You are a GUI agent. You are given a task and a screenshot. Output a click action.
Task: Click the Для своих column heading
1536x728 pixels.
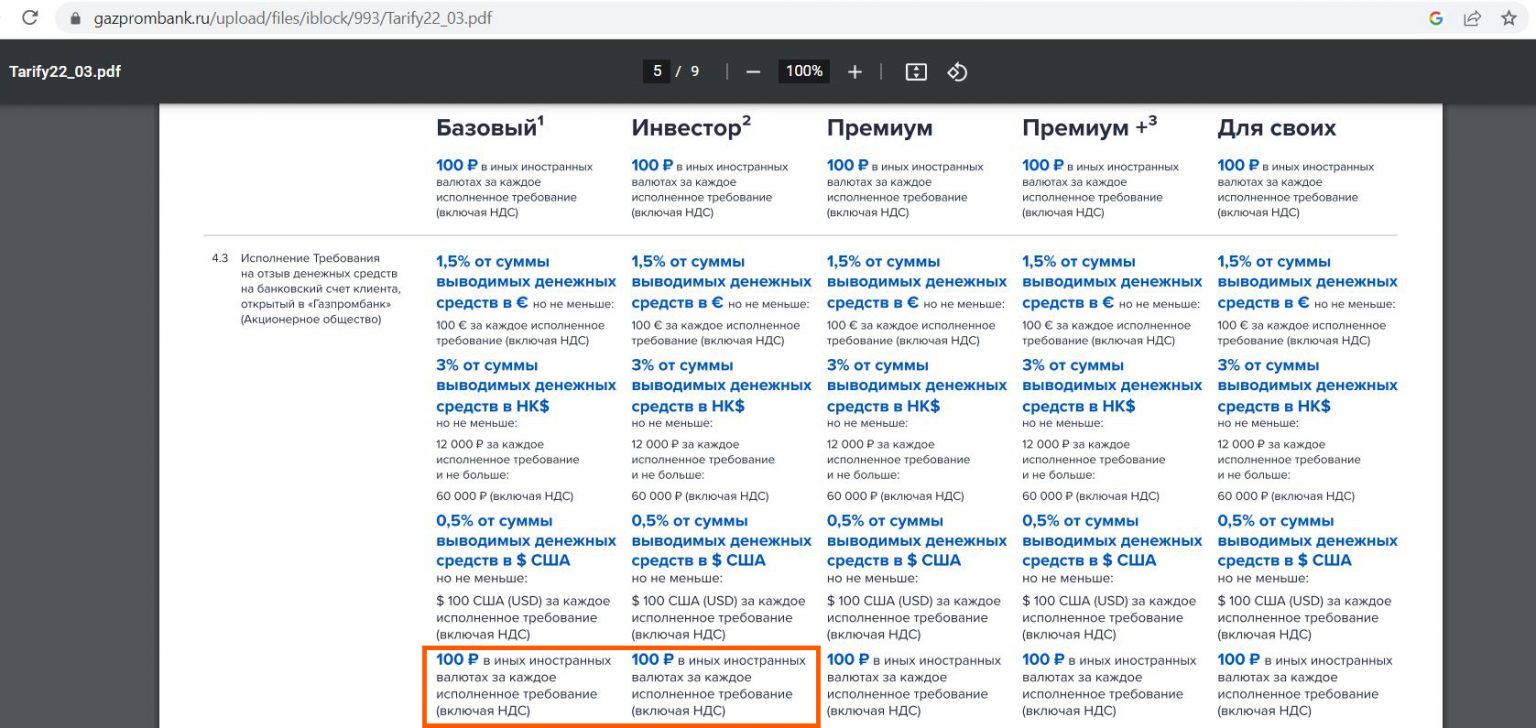pos(1276,128)
